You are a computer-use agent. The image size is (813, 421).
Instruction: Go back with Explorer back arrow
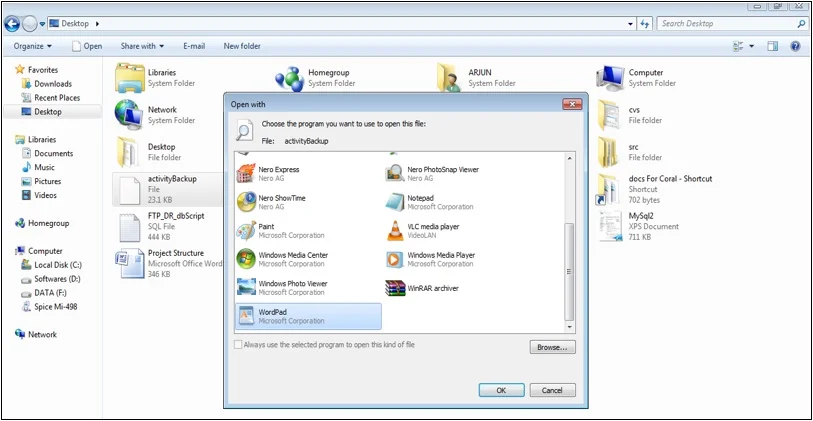pyautogui.click(x=12, y=24)
